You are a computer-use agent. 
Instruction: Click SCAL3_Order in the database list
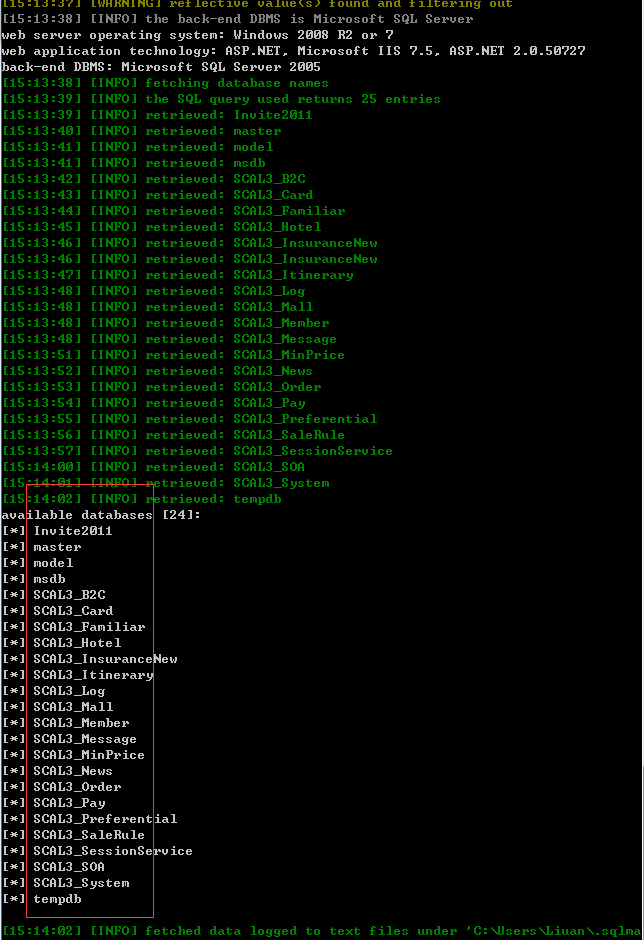62,787
